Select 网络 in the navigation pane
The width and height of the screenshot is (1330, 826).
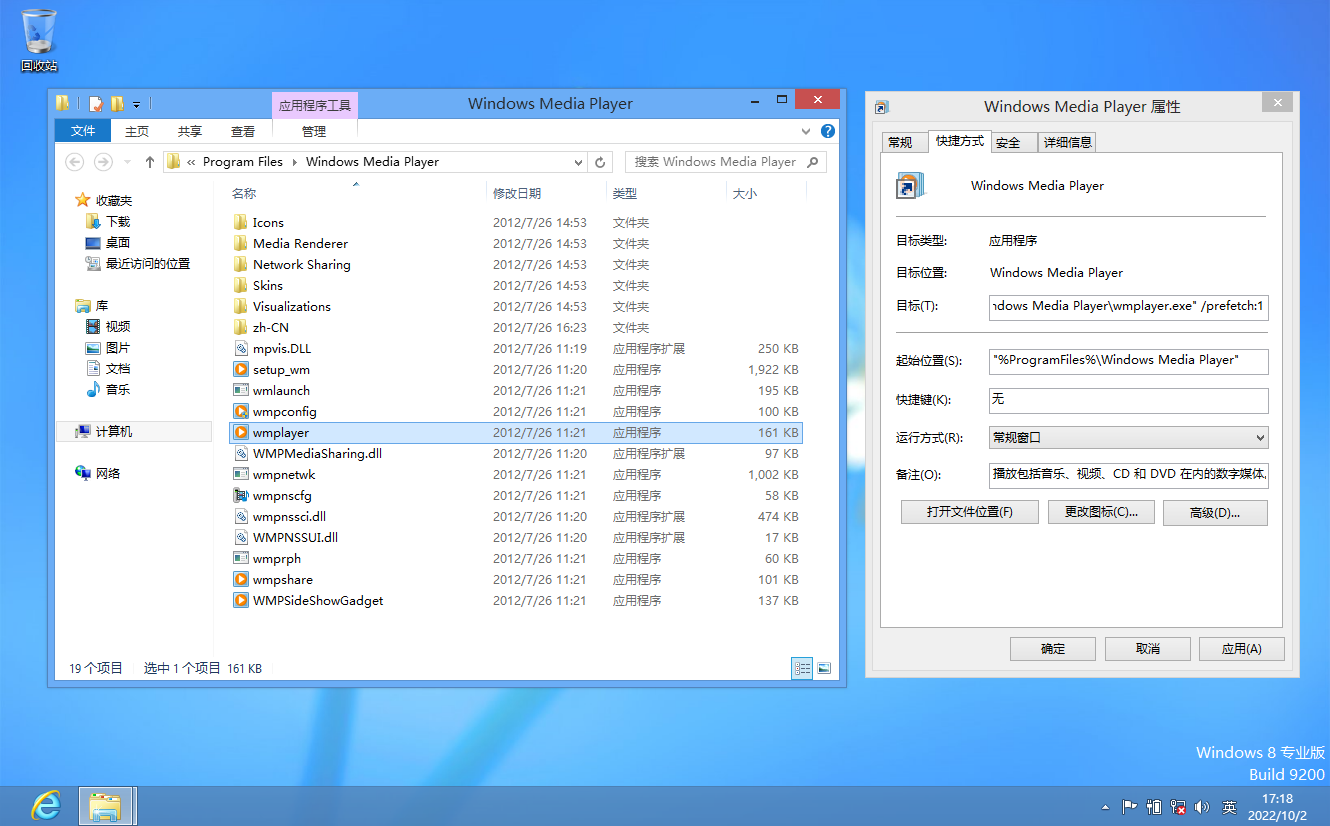tap(108, 473)
